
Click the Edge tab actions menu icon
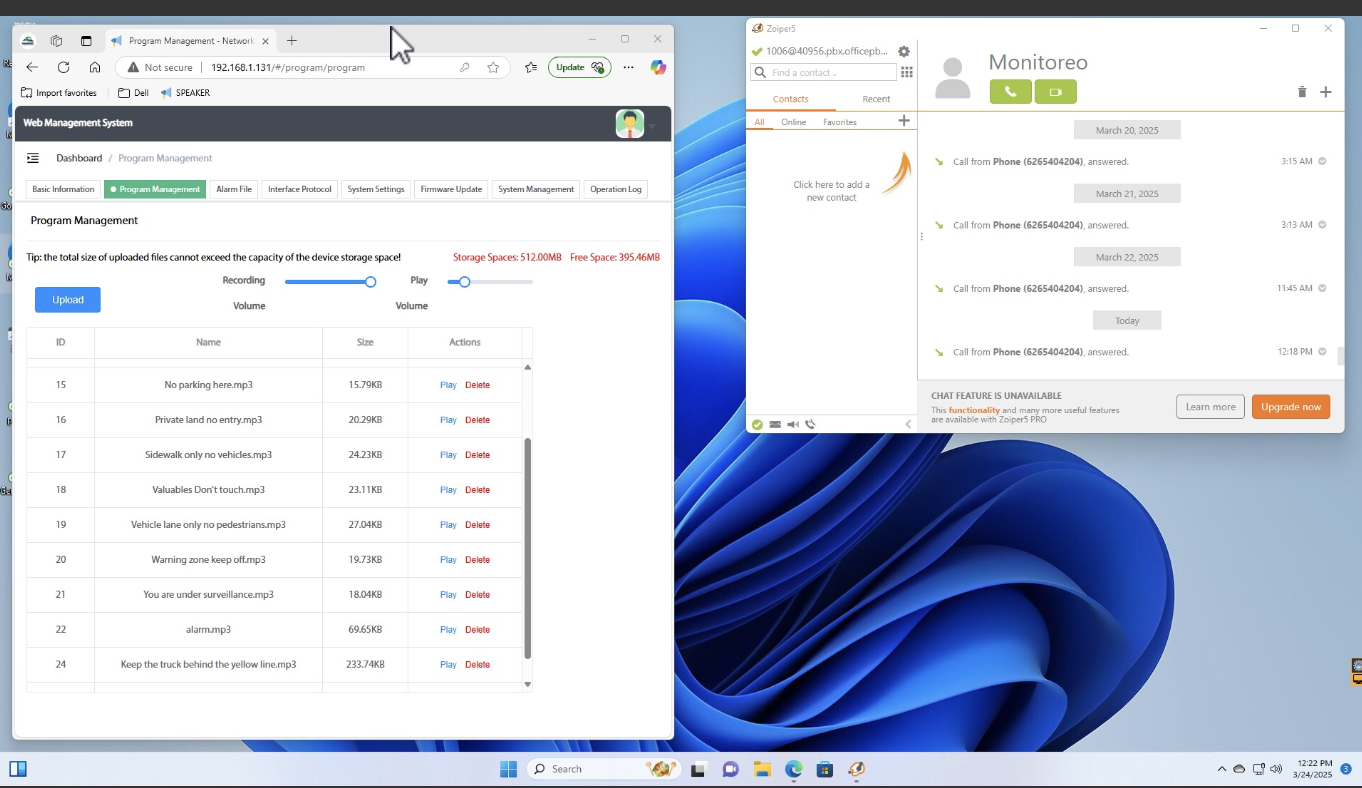coord(86,41)
